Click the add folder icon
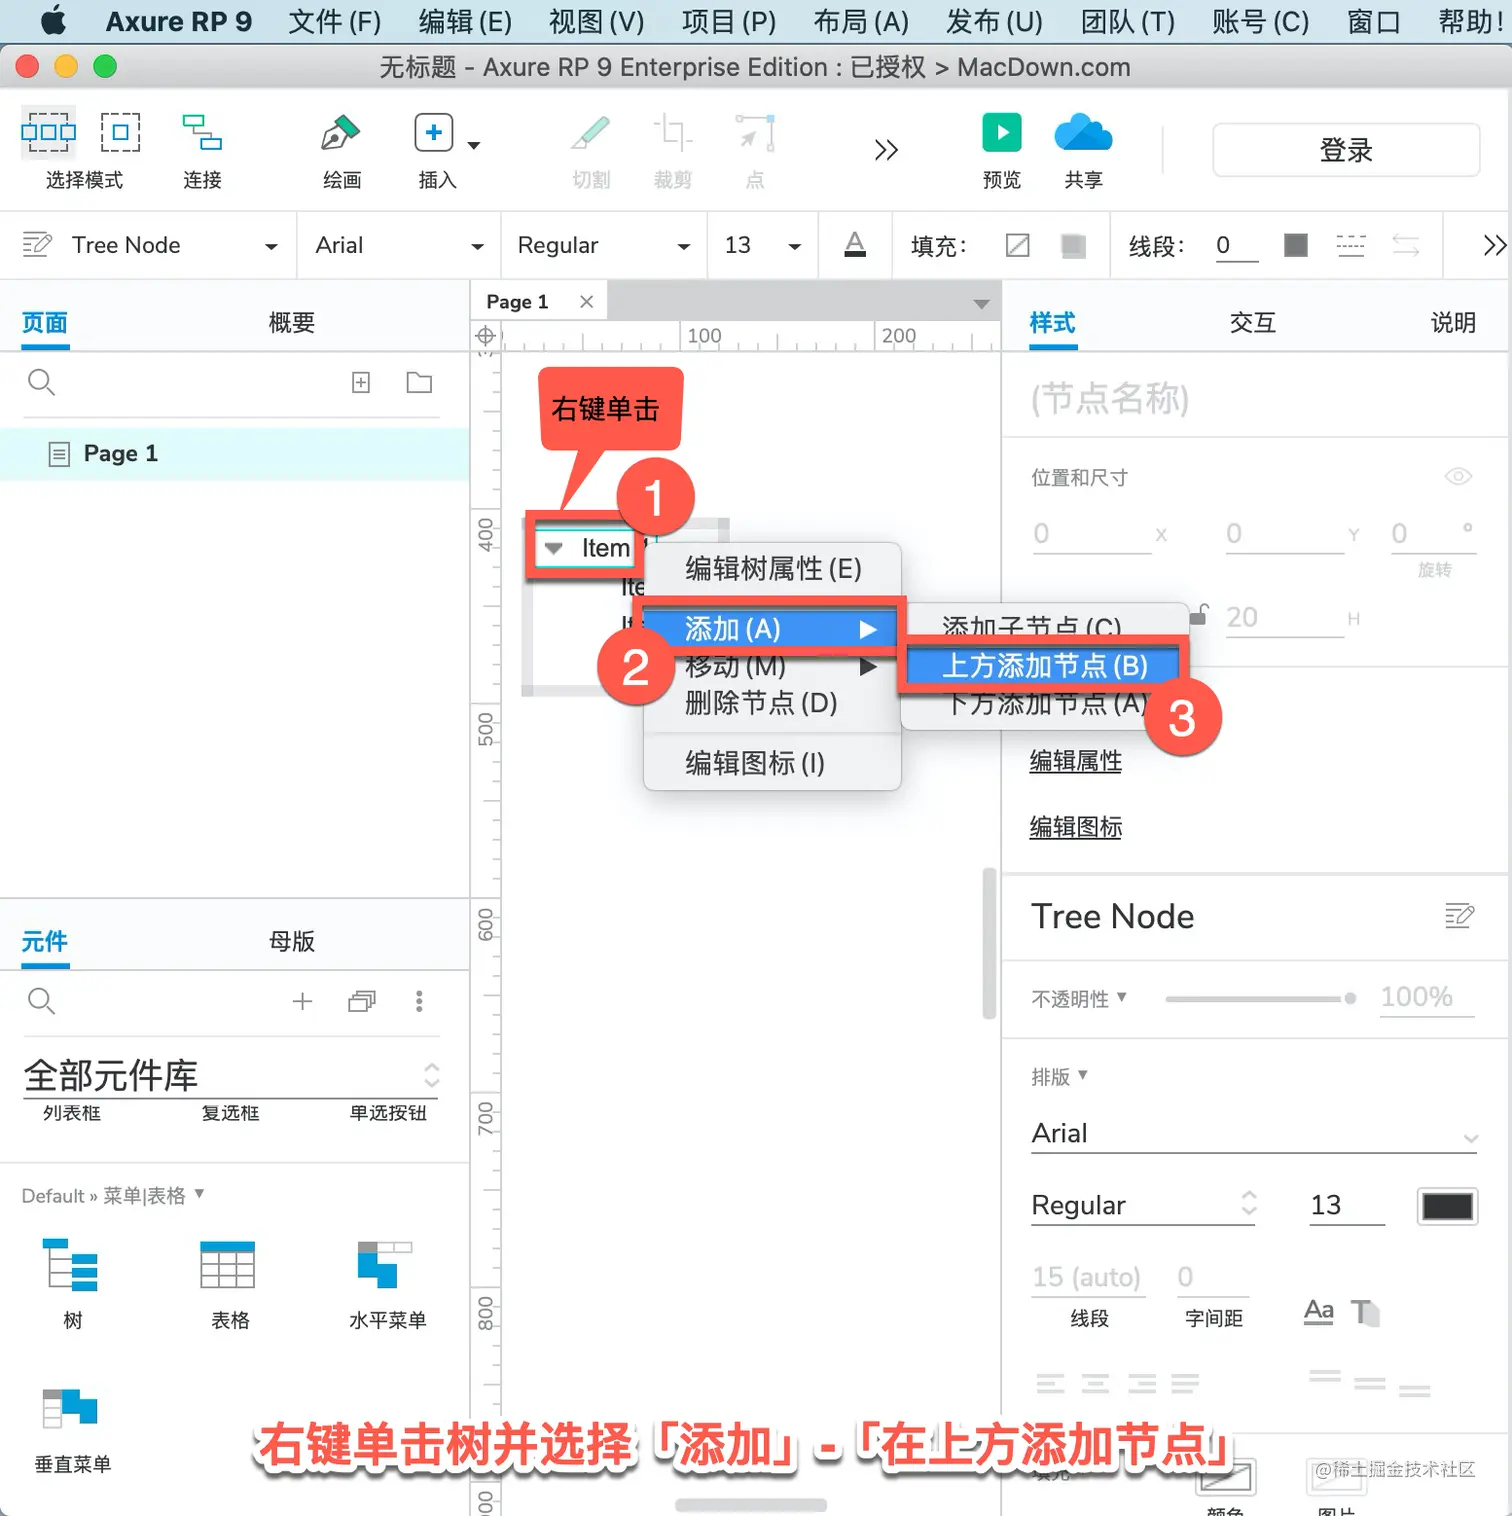Screen dimensions: 1512x1516 coord(419,382)
